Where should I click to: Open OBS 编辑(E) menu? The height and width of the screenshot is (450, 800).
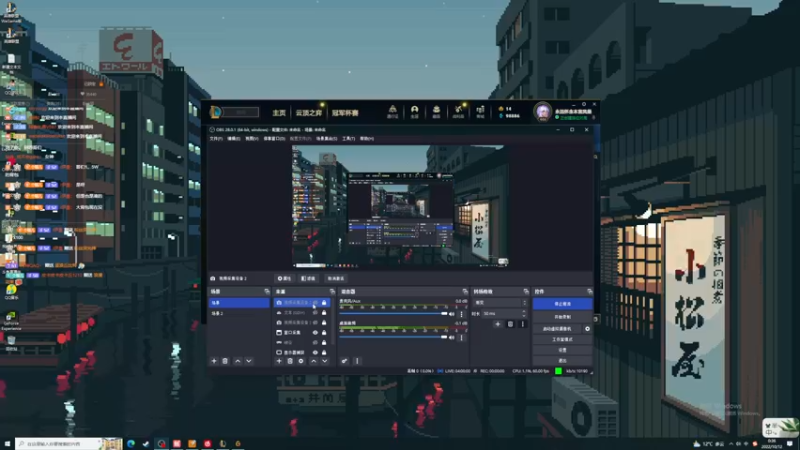pos(234,139)
